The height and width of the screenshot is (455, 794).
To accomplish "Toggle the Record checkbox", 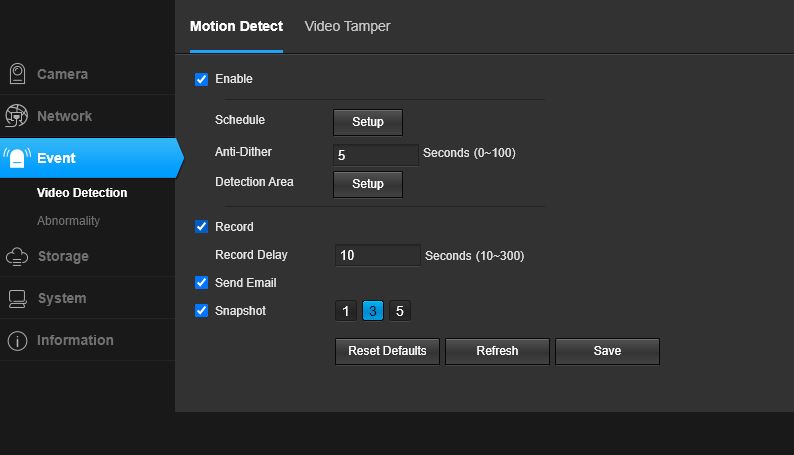I will [x=202, y=226].
